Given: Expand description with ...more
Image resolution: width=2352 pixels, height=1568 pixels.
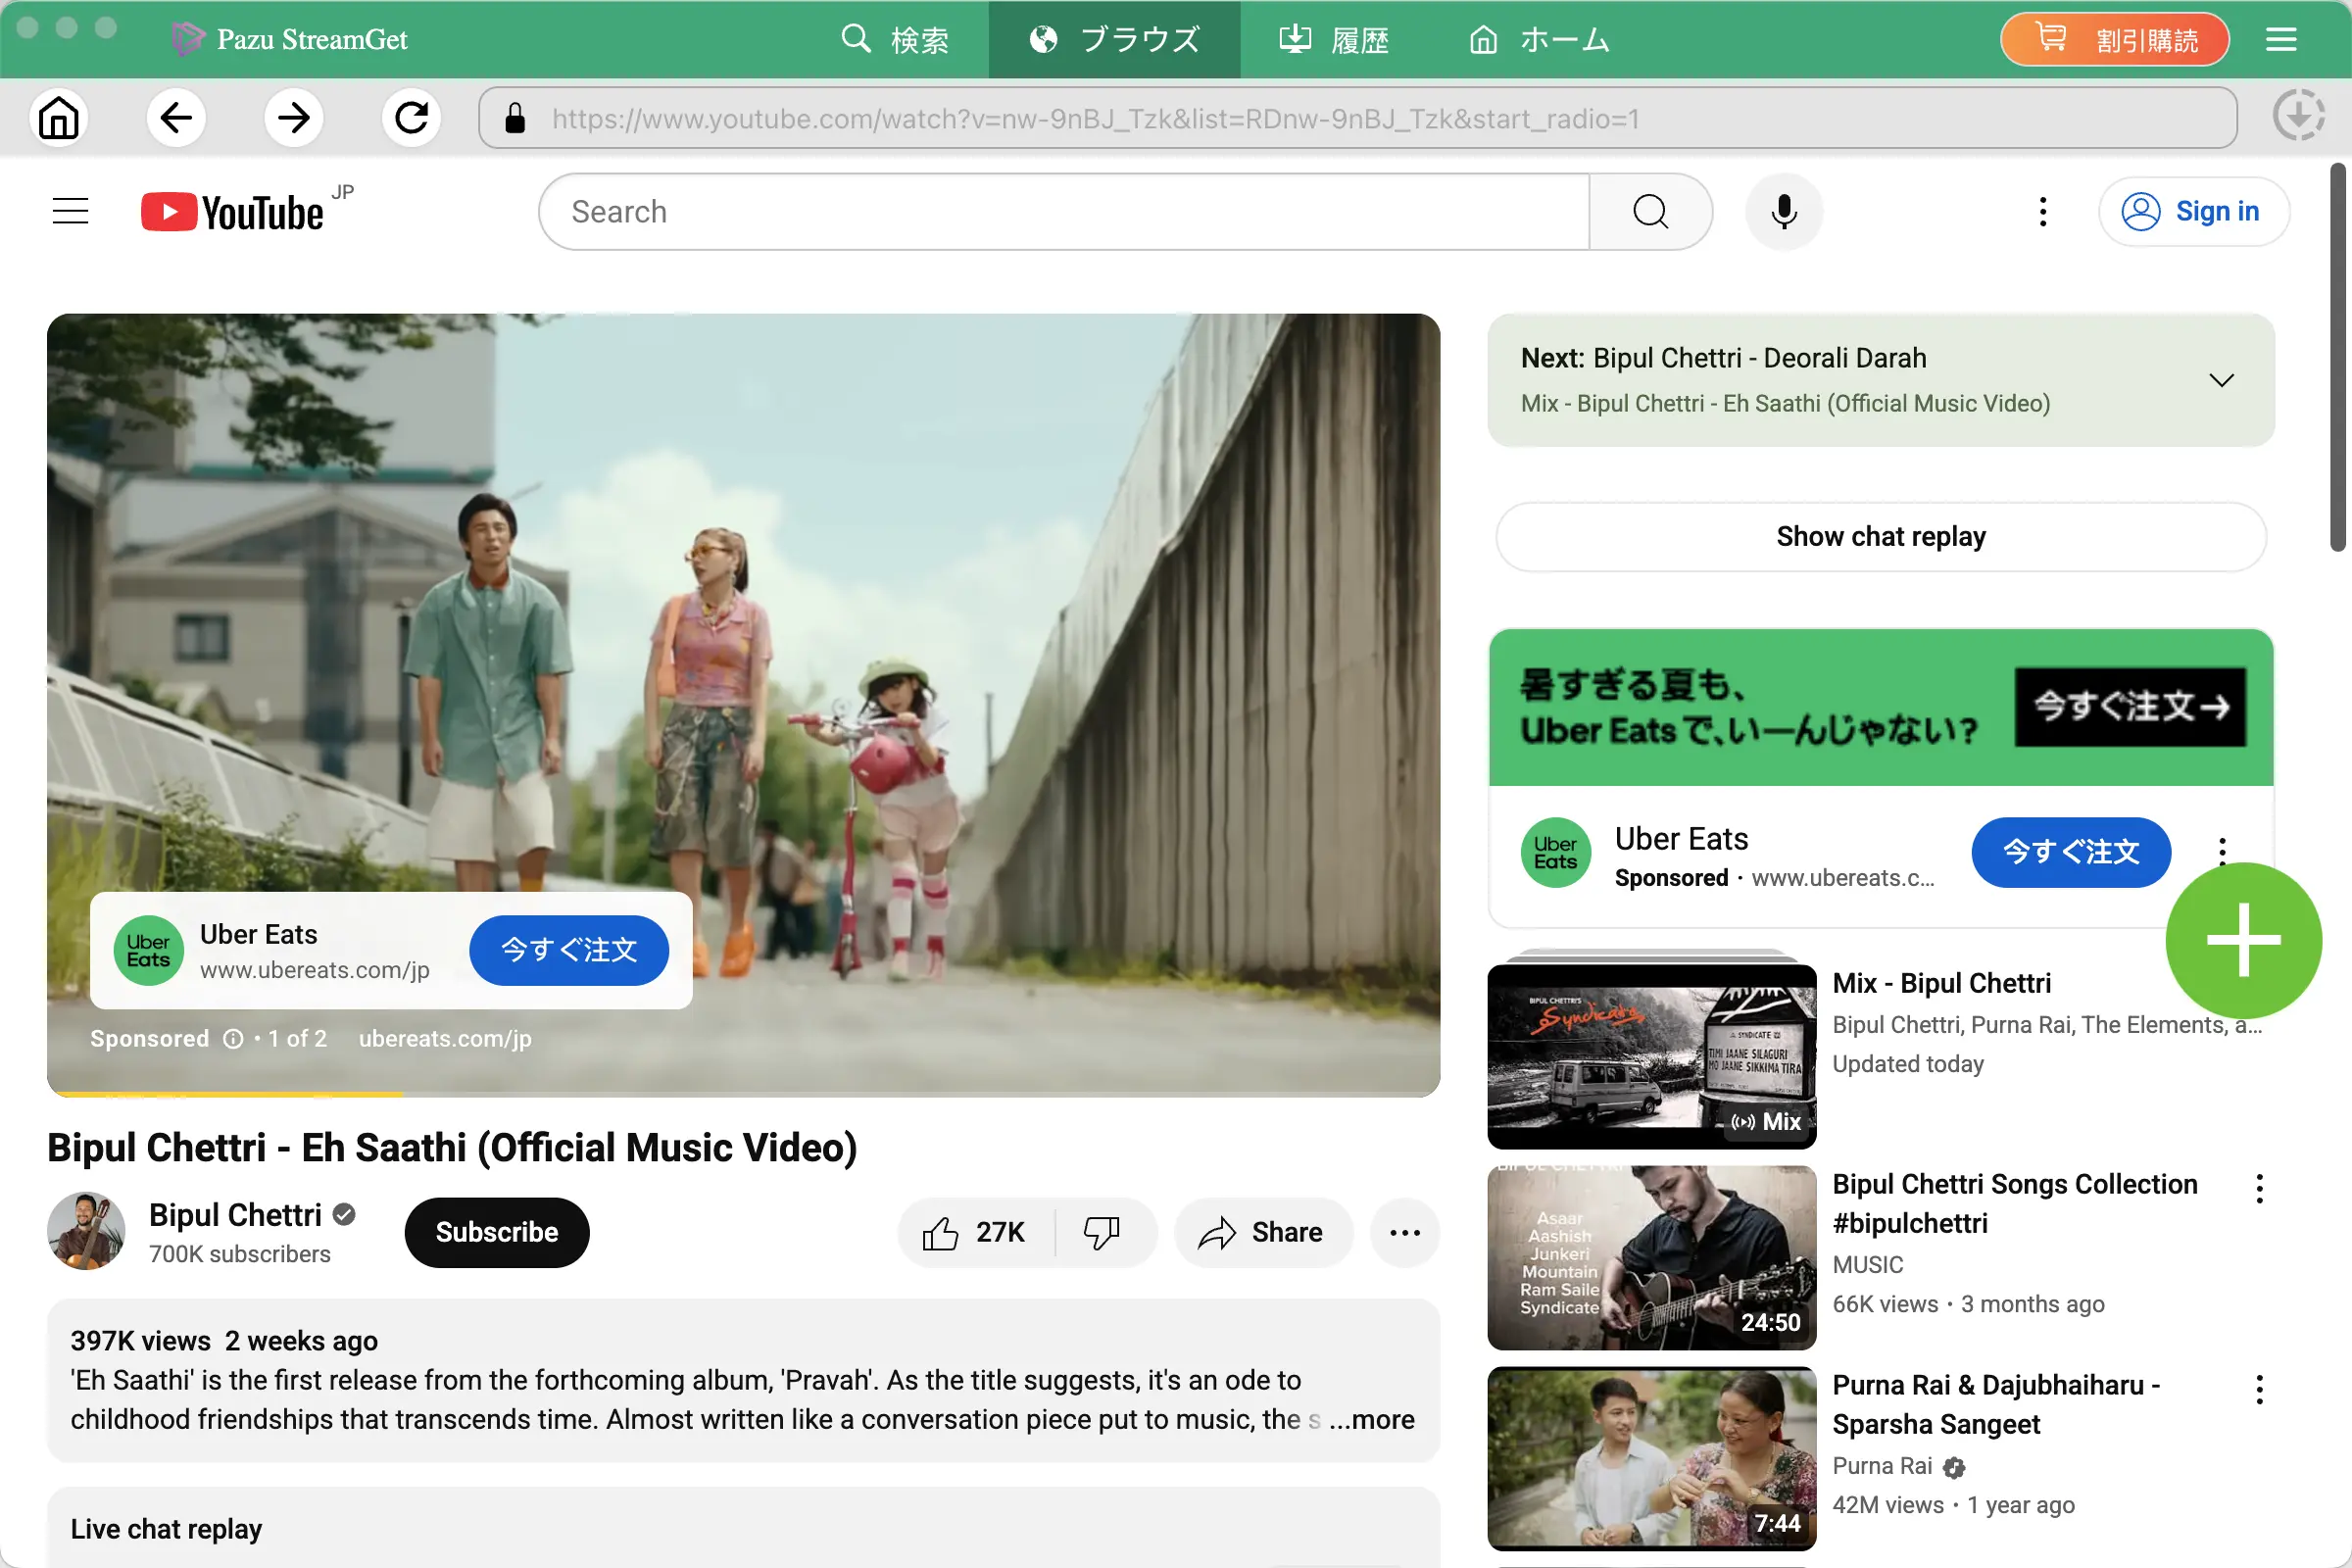Looking at the screenshot, I should tap(1373, 1419).
